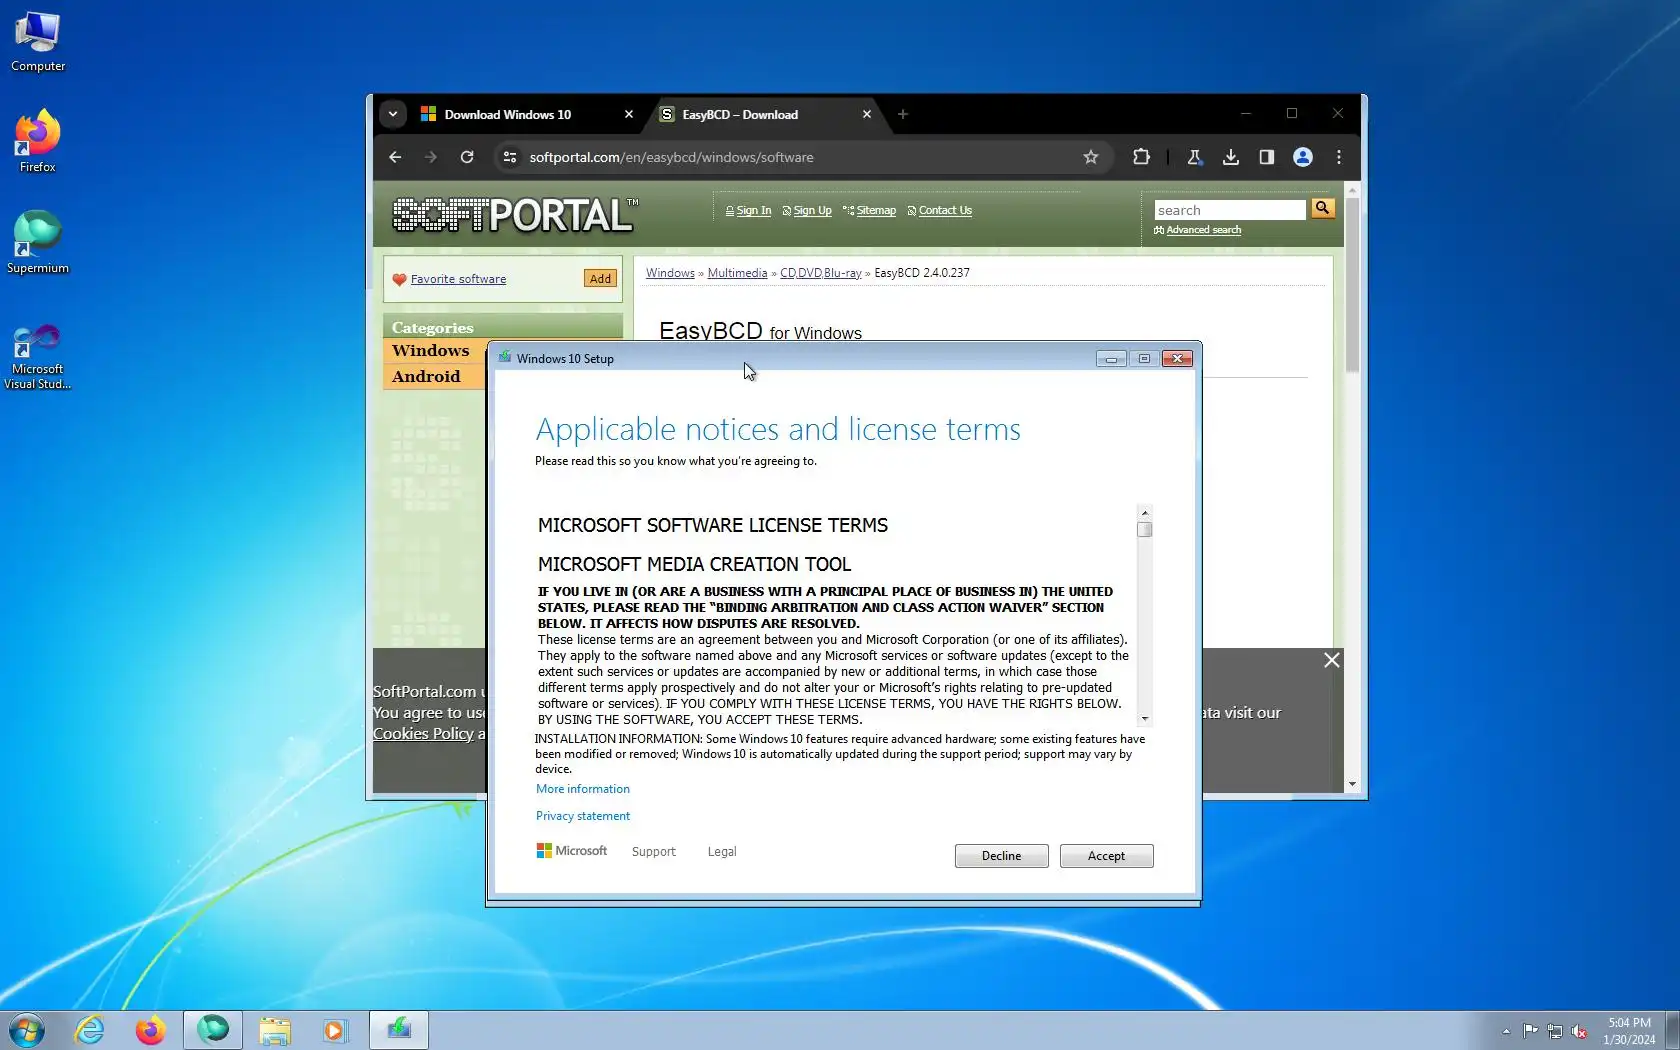Click the SoftPortal search magnifier button
The image size is (1680, 1050).
point(1323,208)
